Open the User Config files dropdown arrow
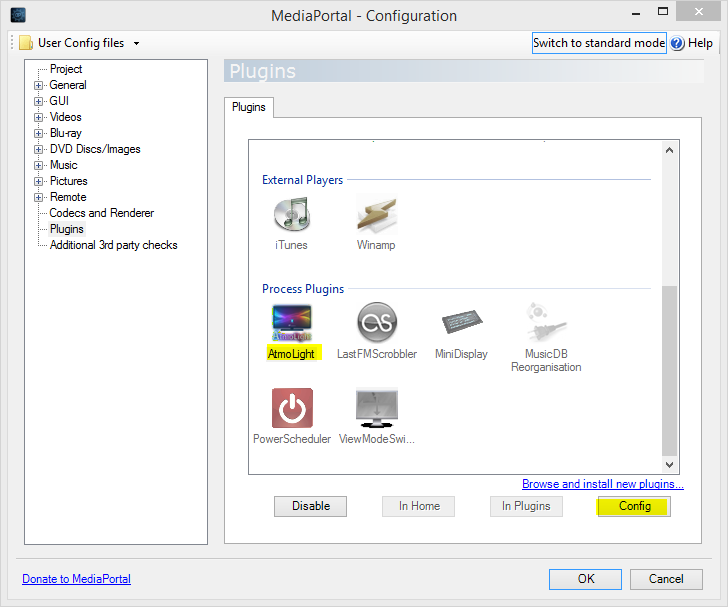The height and width of the screenshot is (607, 728). (x=136, y=44)
